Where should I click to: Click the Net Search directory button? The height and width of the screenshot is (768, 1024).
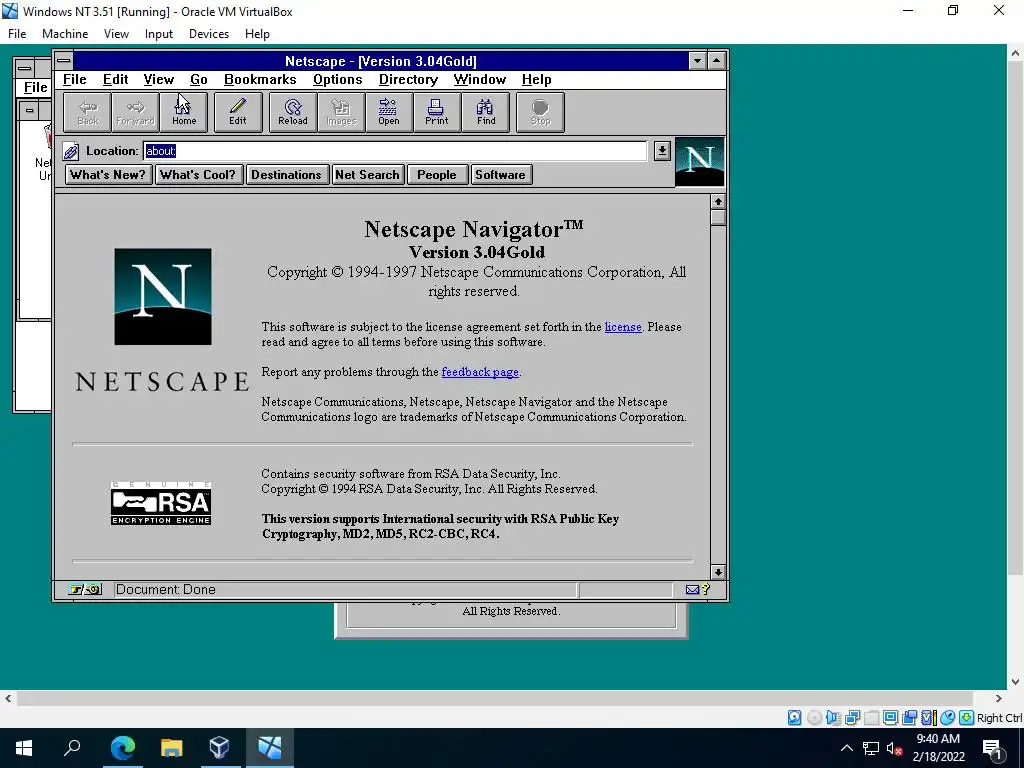click(367, 175)
